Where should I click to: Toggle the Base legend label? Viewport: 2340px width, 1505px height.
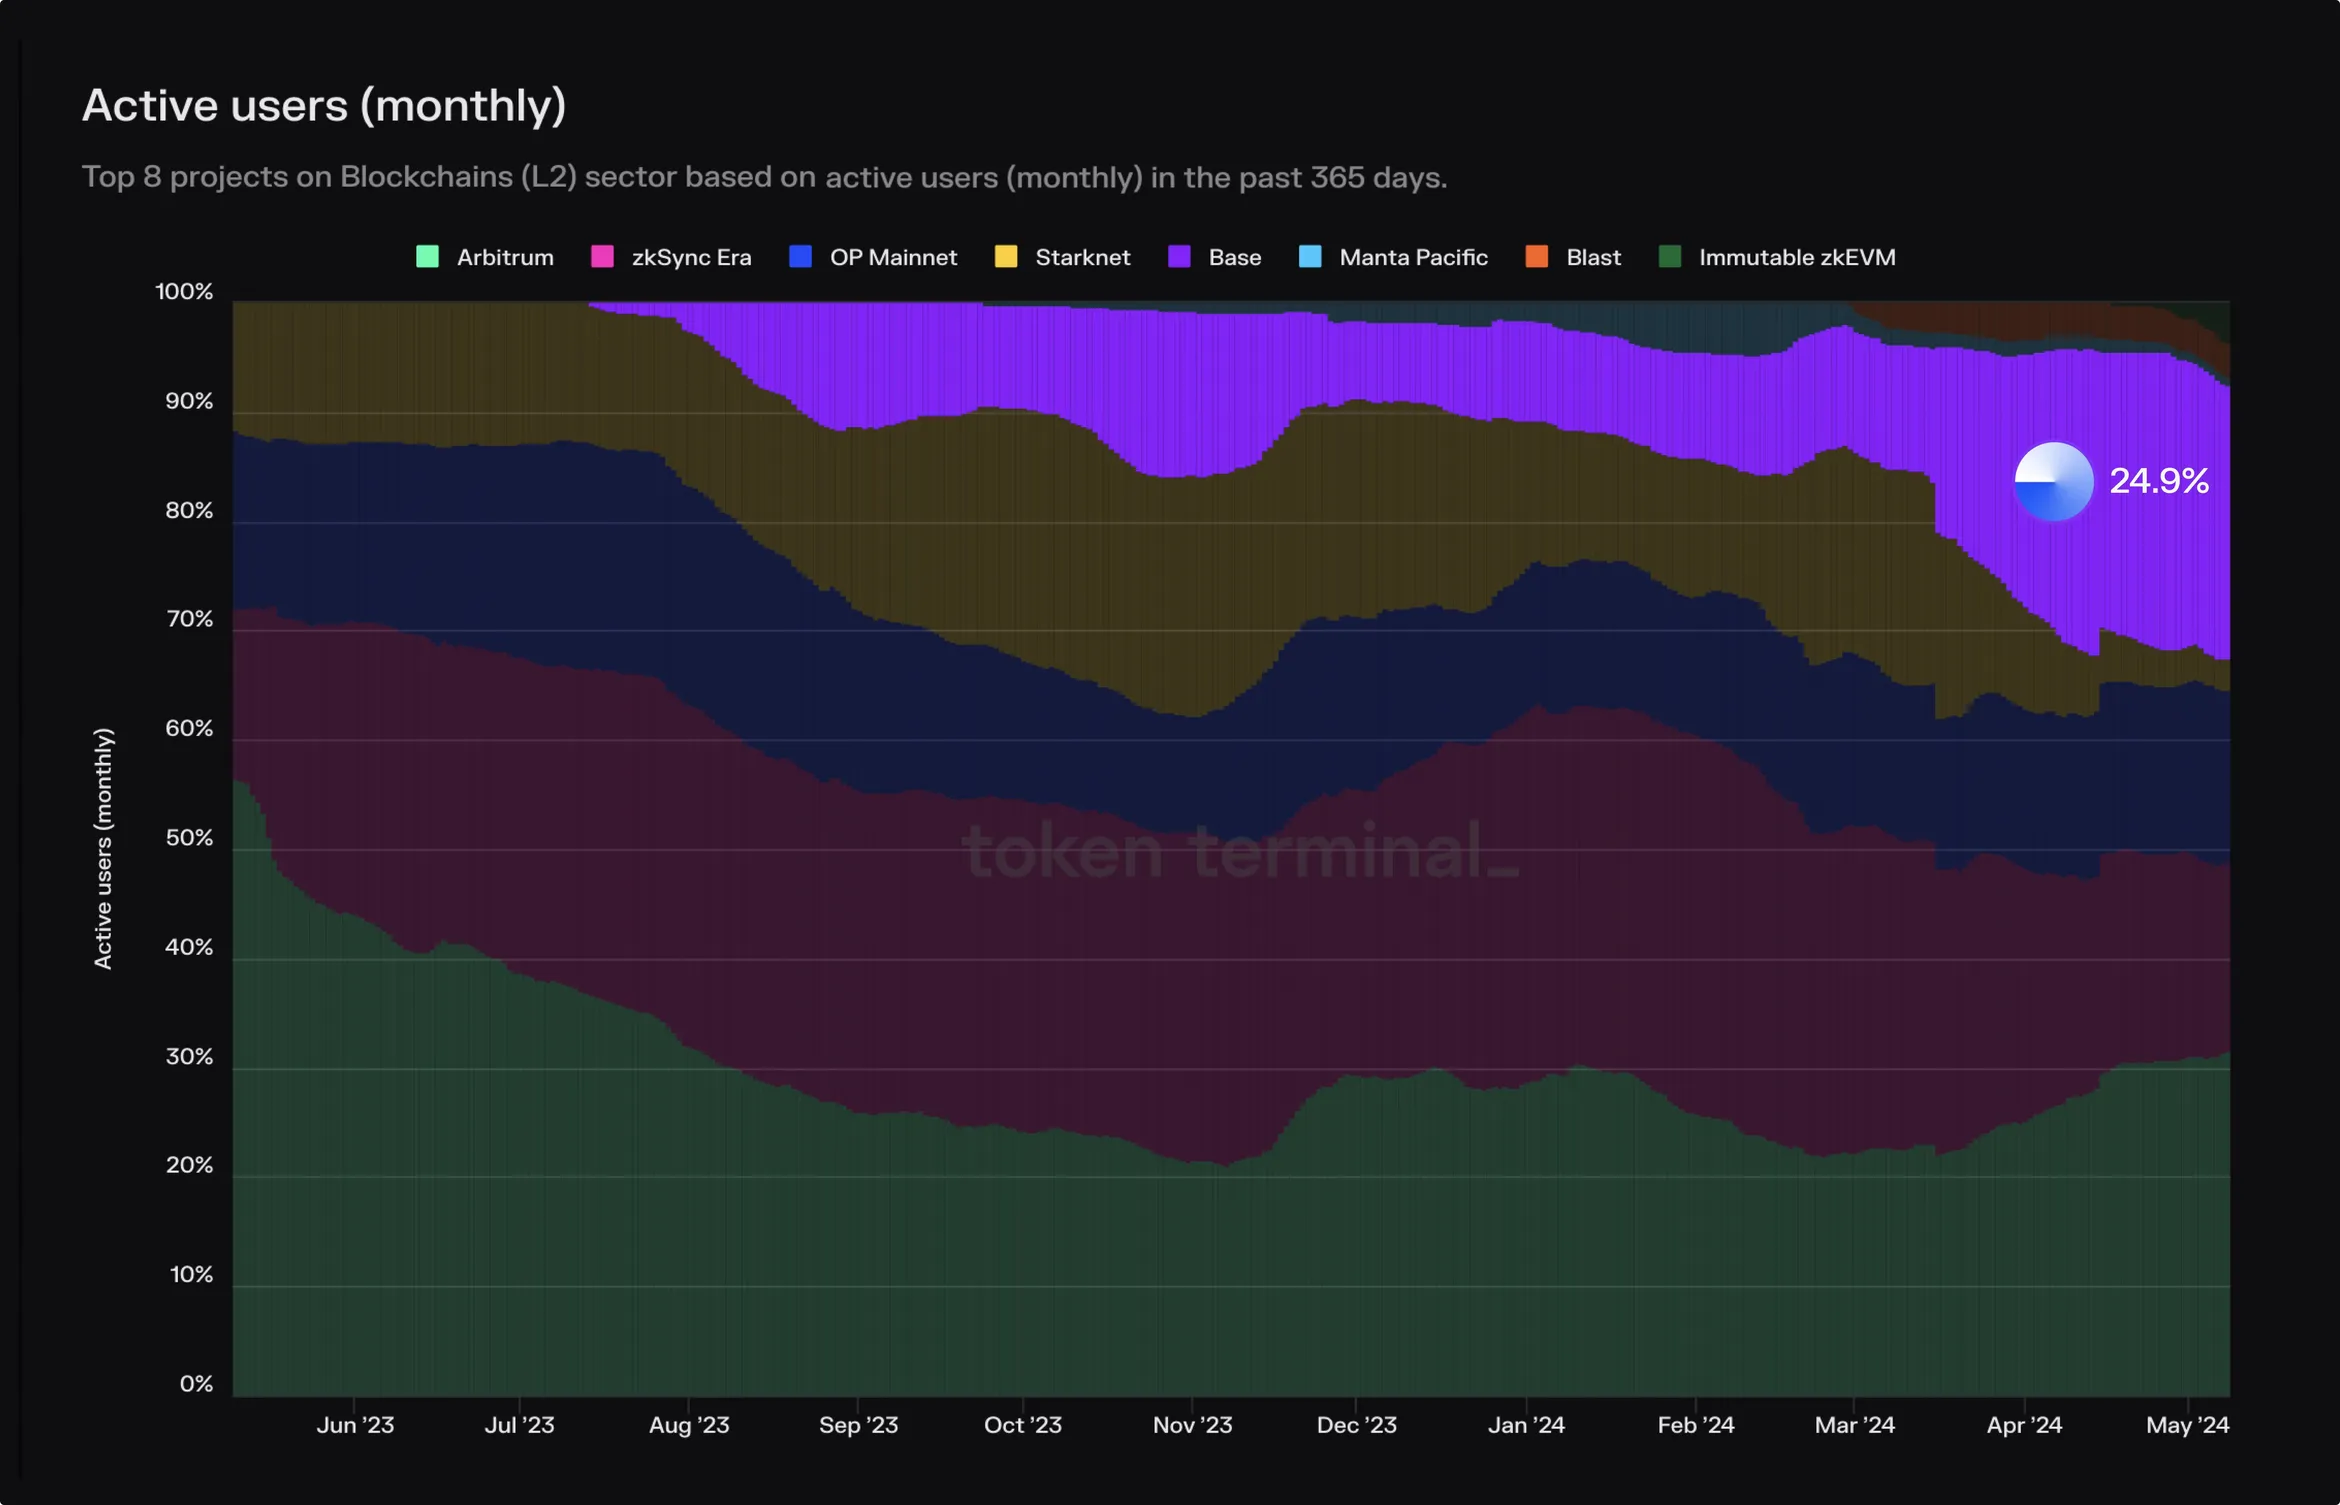pos(1235,258)
